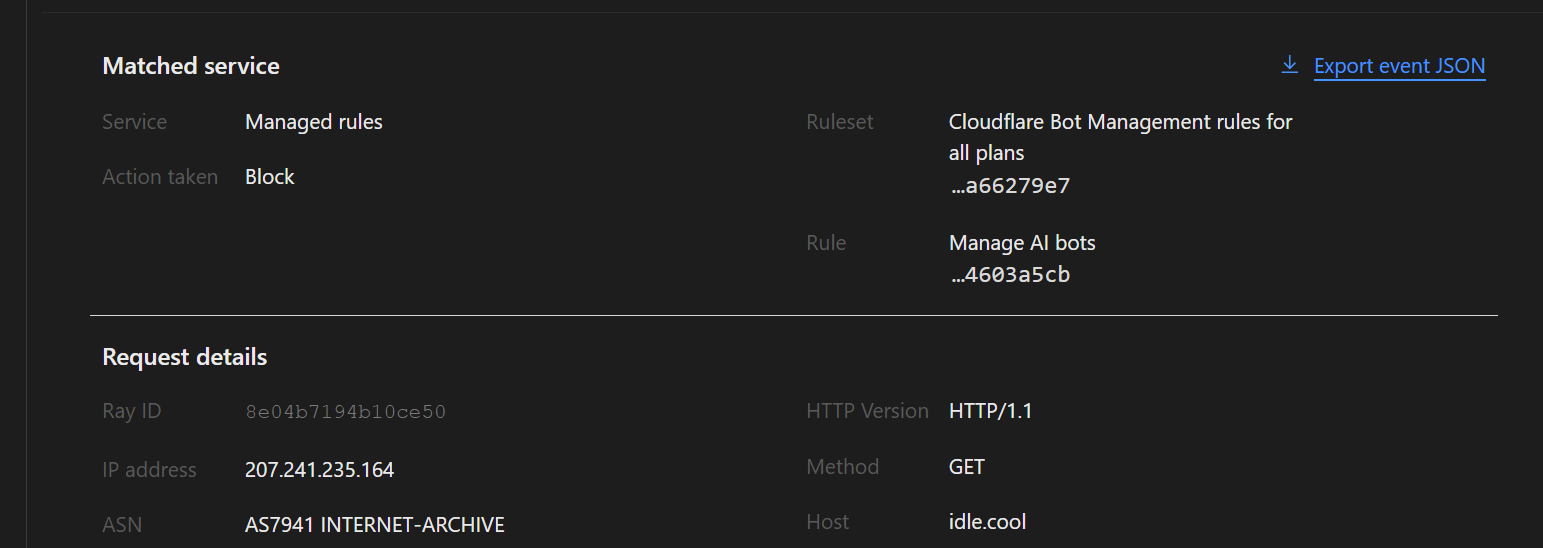1543x548 pixels.
Task: Click the AS7941 INTERNET-ARCHIVE ASN value
Action: click(x=374, y=525)
